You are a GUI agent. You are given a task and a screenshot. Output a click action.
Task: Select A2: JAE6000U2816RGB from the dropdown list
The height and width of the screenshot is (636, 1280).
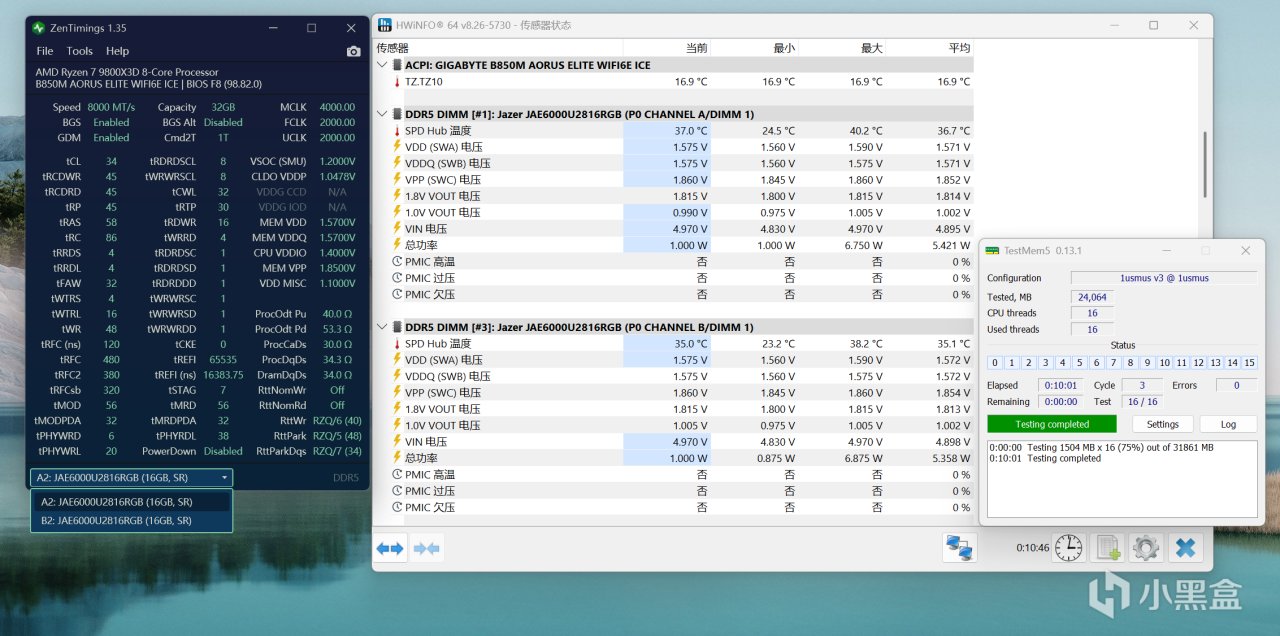[131, 502]
